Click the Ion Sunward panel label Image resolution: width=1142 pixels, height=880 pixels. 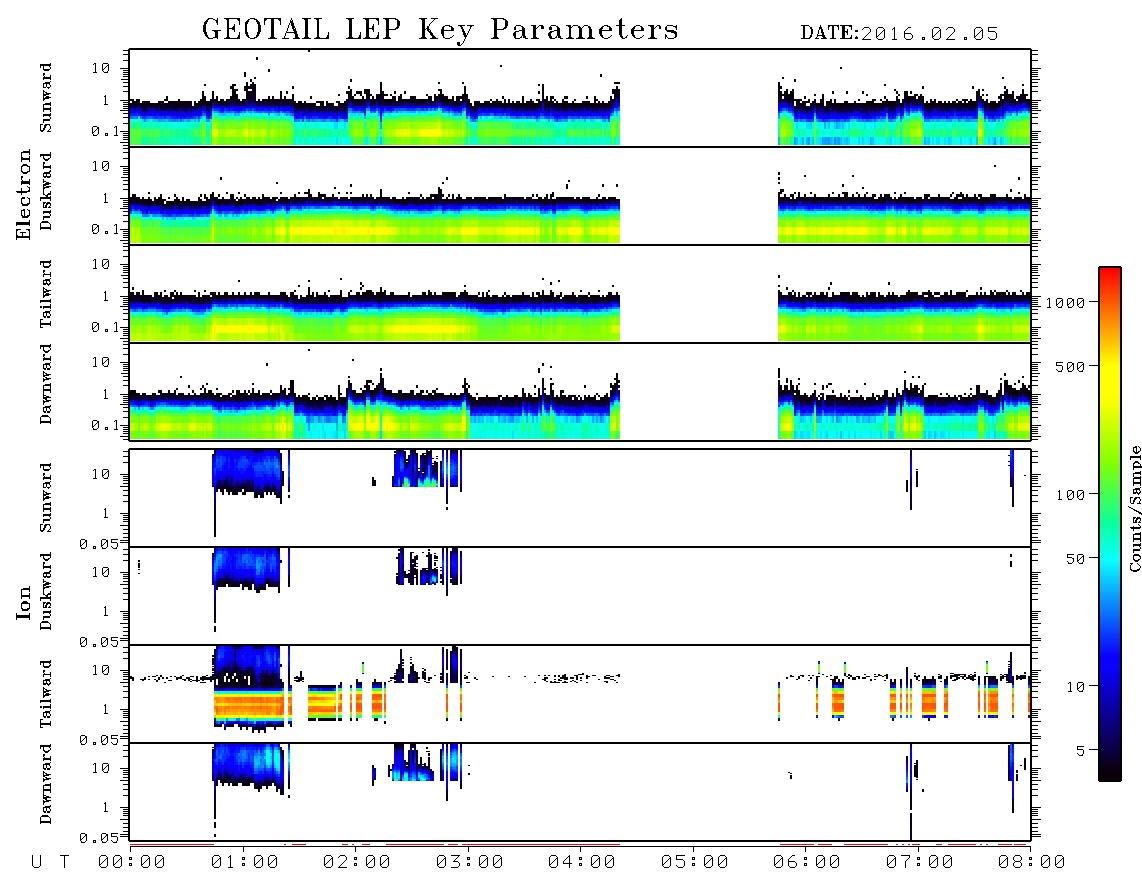(46, 498)
